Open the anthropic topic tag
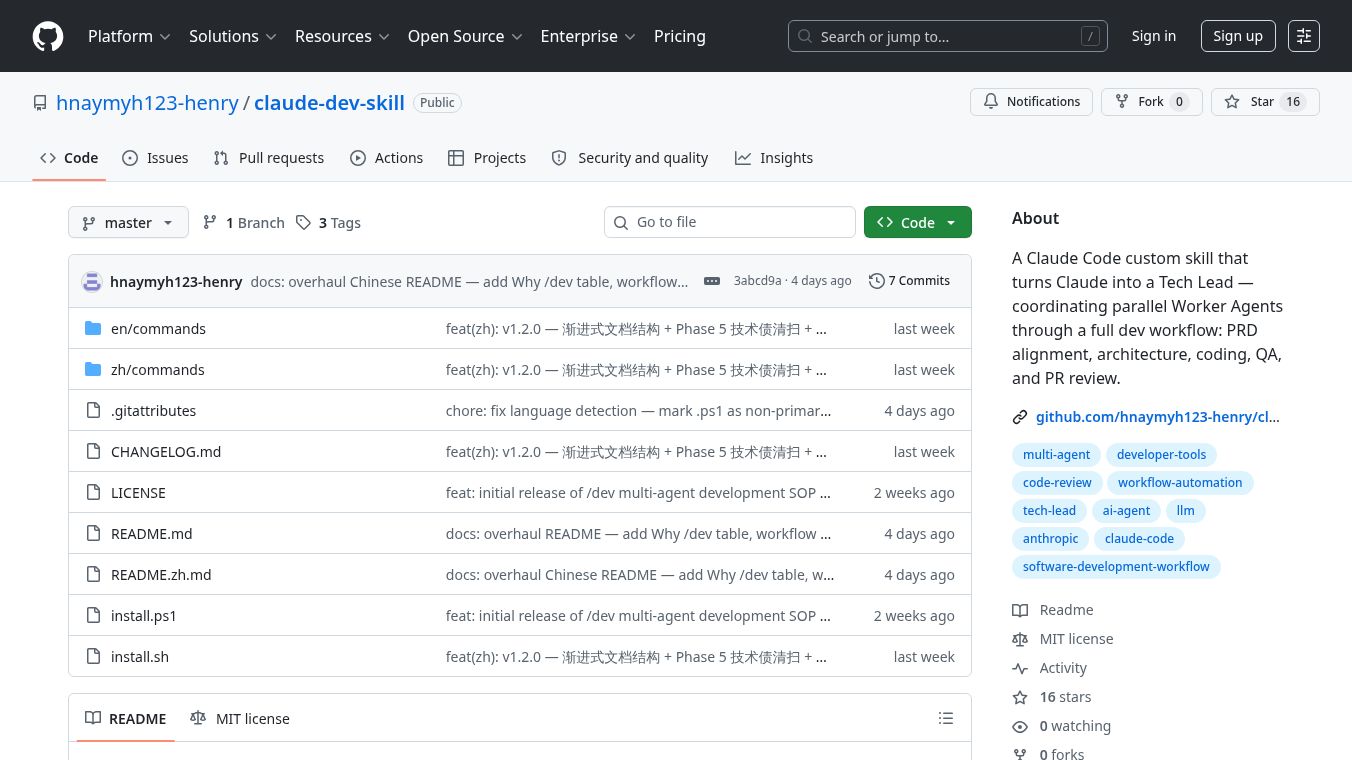The width and height of the screenshot is (1352, 760). 1050,538
